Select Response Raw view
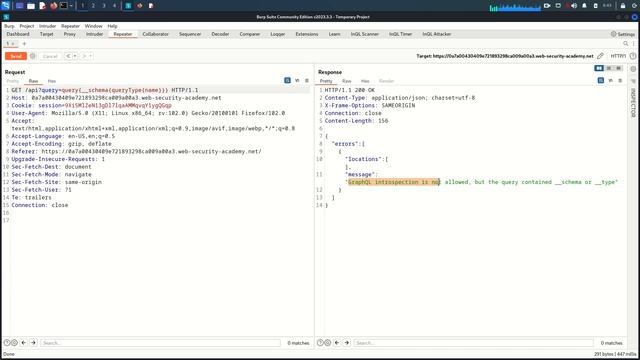This screenshot has height=360, width=640. click(x=347, y=81)
